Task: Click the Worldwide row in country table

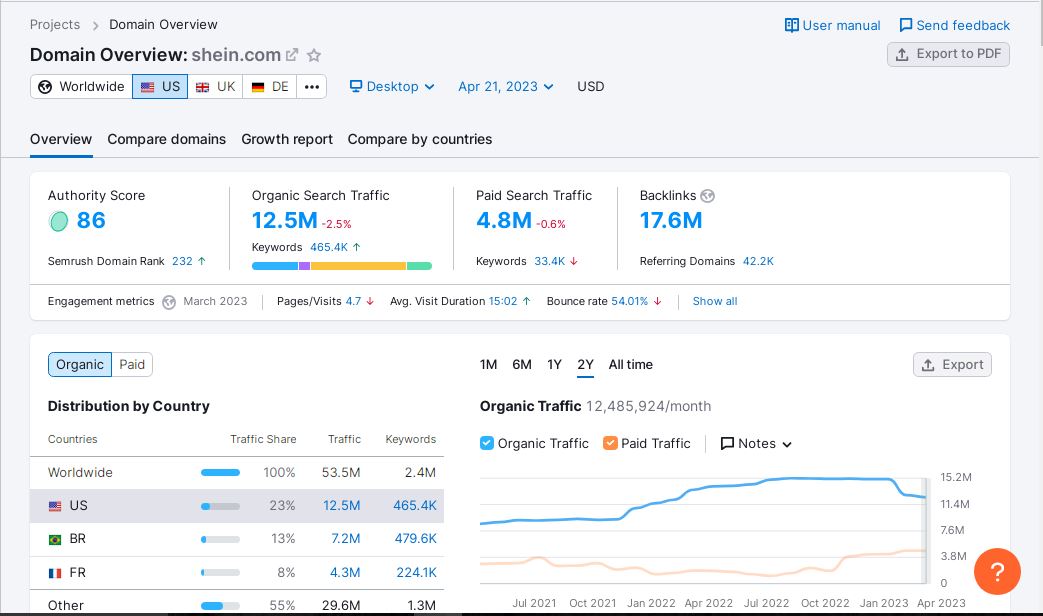Action: 237,473
